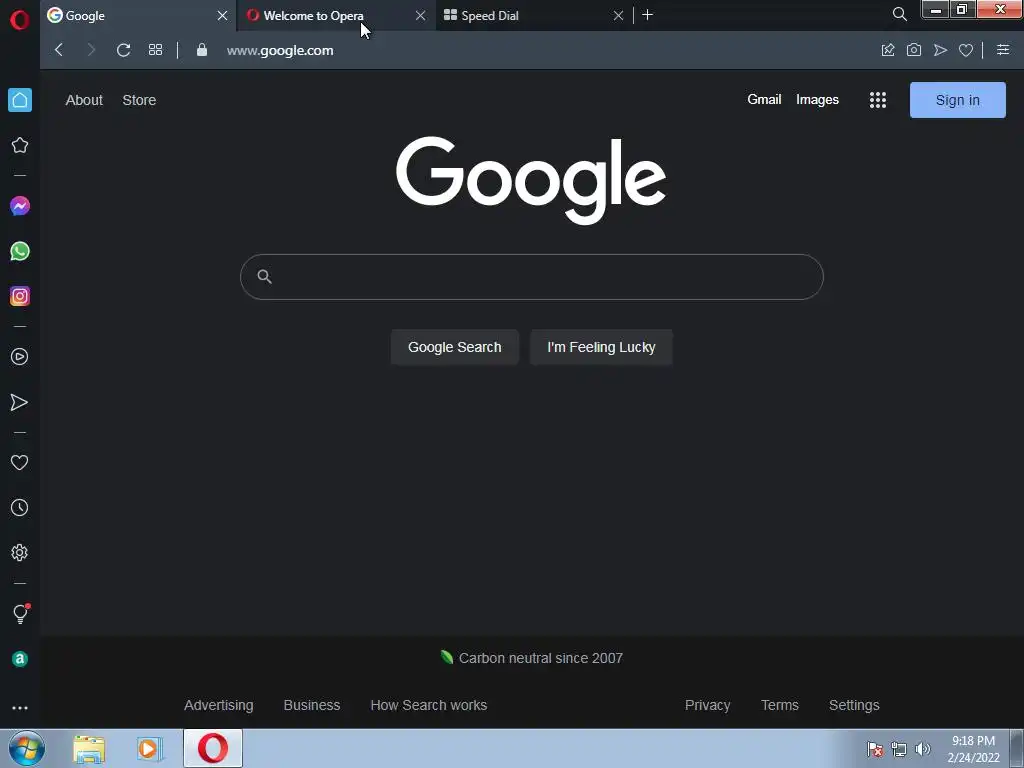
Task: Switch to the Speed Dial tab
Action: [534, 16]
